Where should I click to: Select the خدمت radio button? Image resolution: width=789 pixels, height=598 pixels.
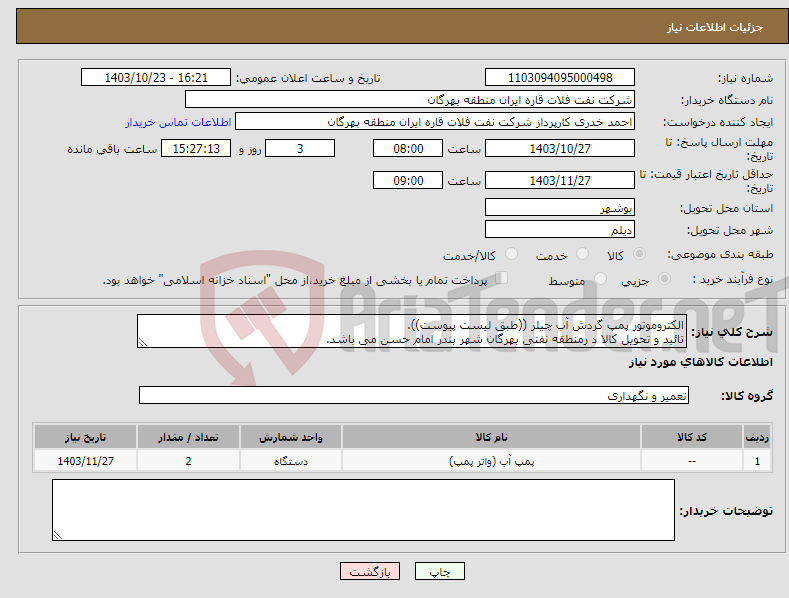582,254
